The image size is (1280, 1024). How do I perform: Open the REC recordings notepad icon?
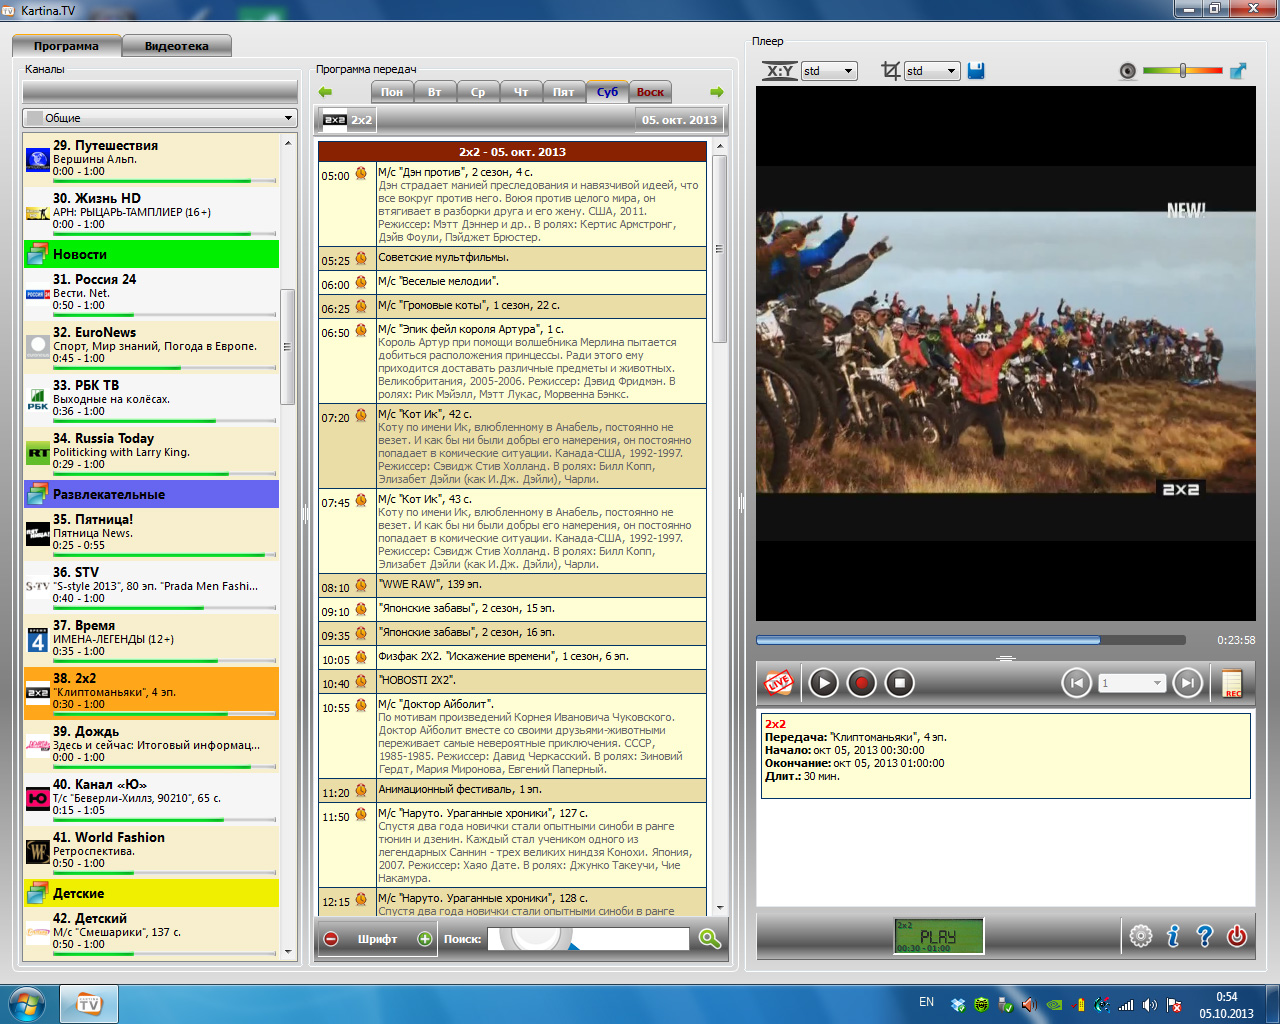click(x=1232, y=683)
